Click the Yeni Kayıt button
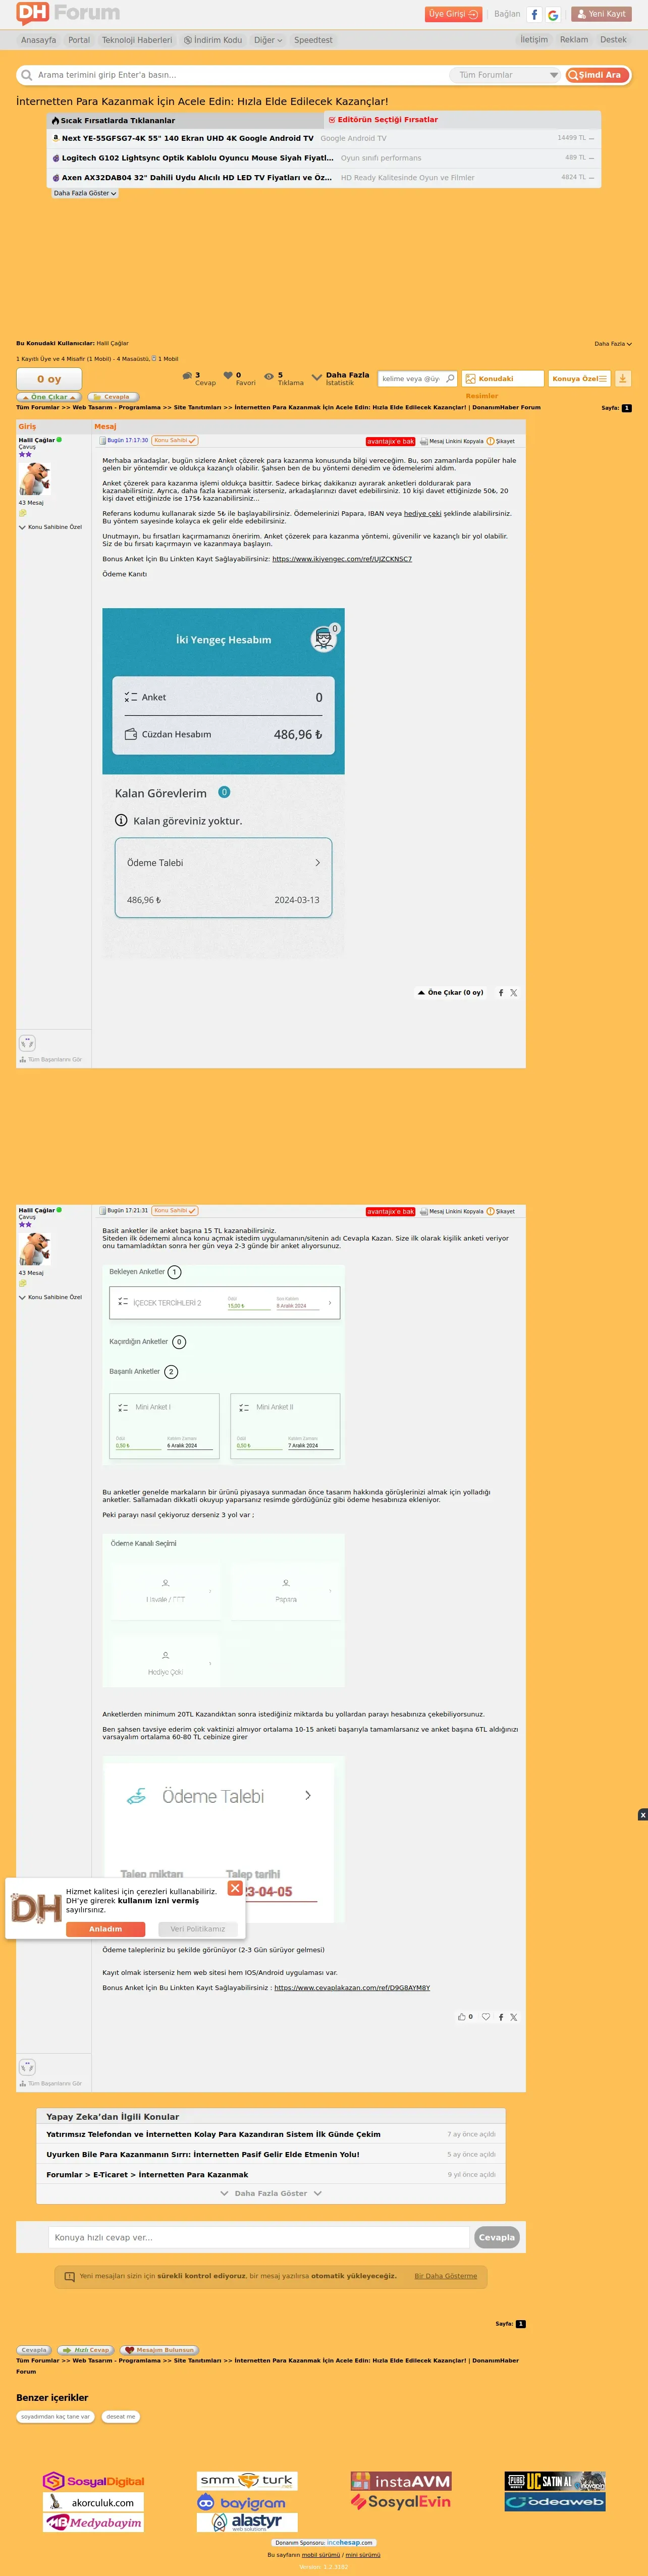648x2576 pixels. [x=601, y=14]
